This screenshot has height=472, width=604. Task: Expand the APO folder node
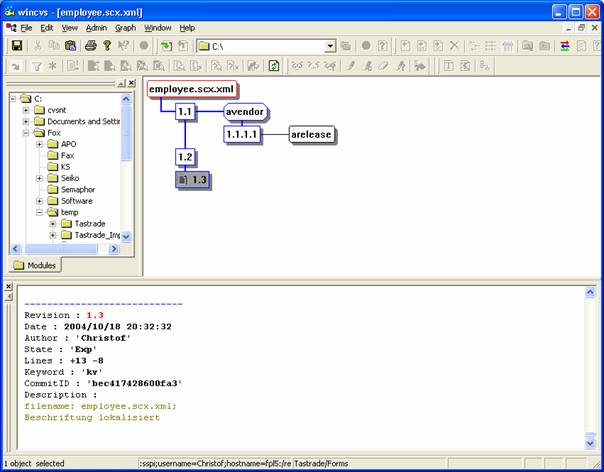tap(40, 144)
